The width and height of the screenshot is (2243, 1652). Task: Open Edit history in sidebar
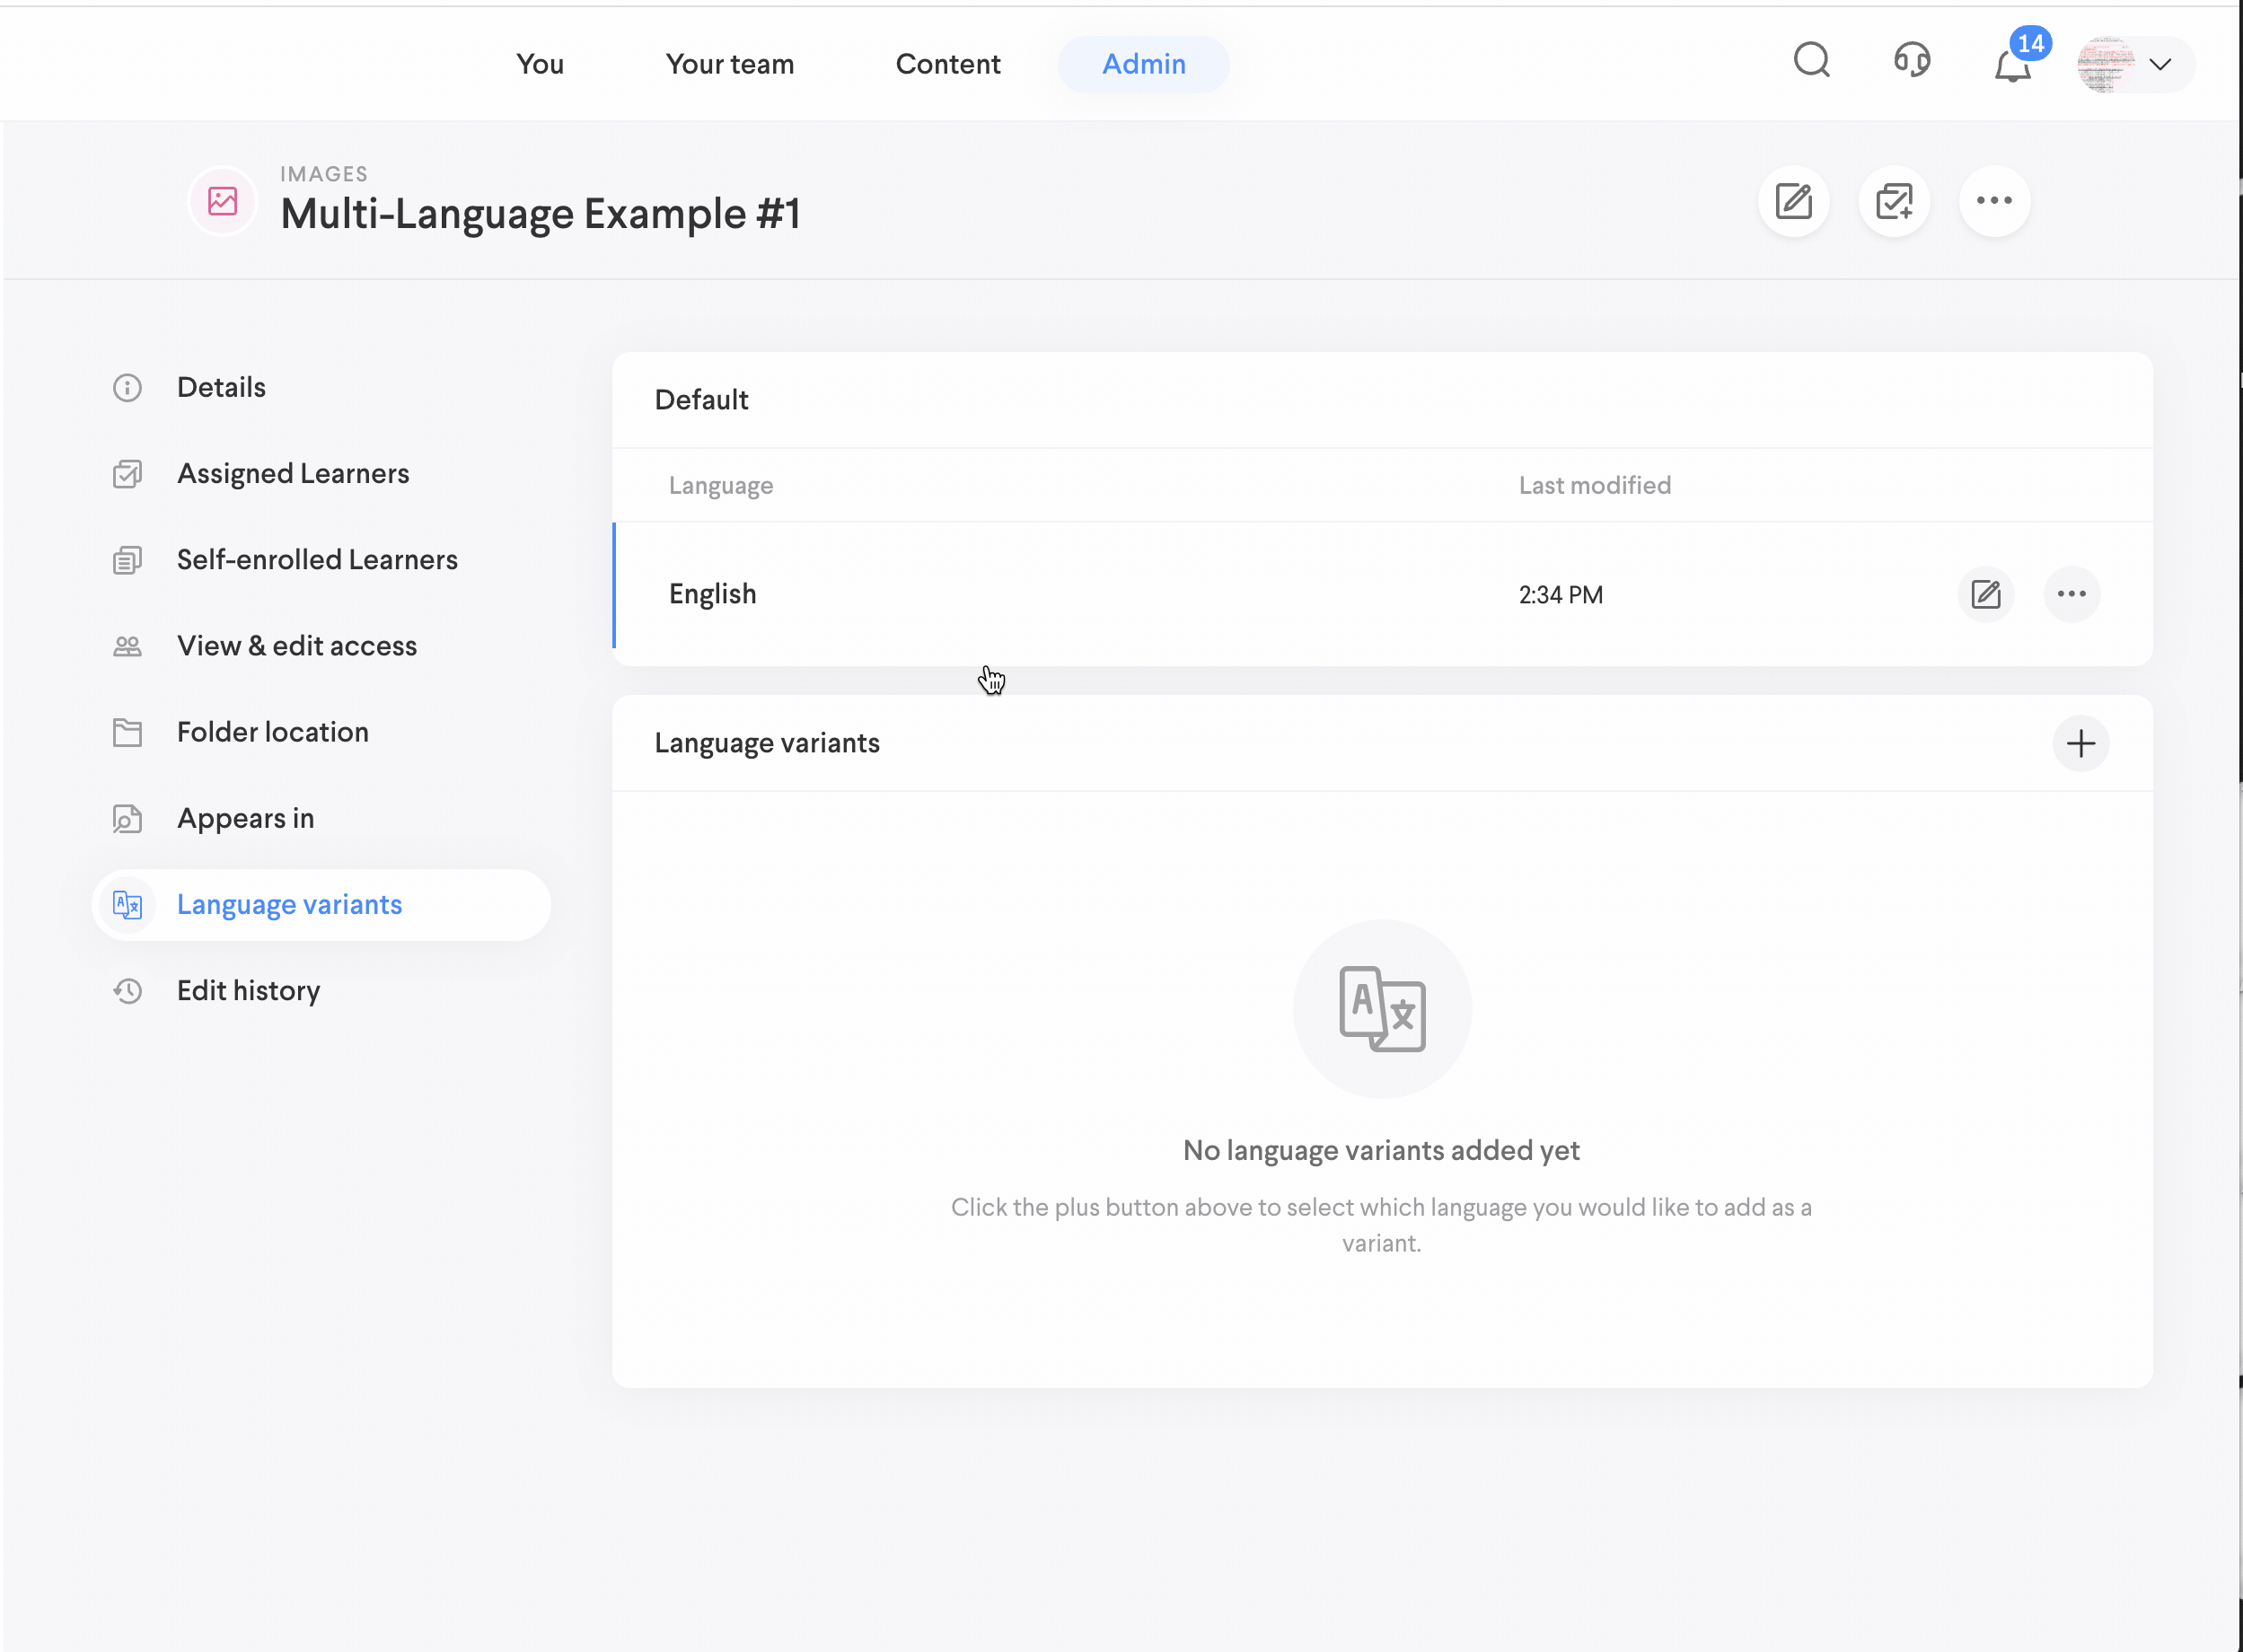click(x=248, y=991)
